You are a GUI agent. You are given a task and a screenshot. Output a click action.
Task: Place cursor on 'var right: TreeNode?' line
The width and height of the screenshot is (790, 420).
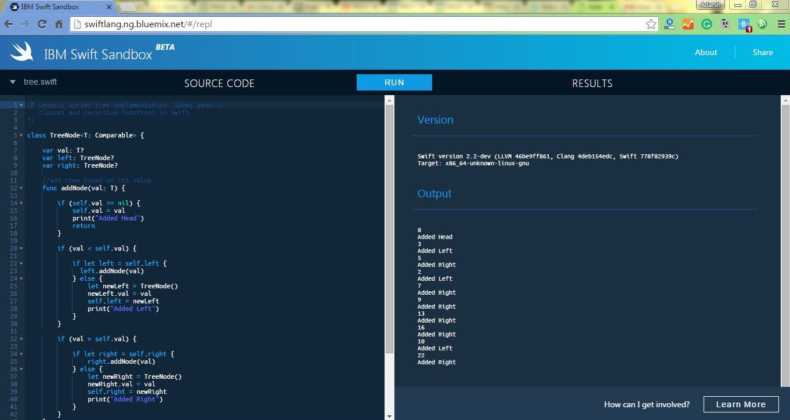tap(80, 165)
